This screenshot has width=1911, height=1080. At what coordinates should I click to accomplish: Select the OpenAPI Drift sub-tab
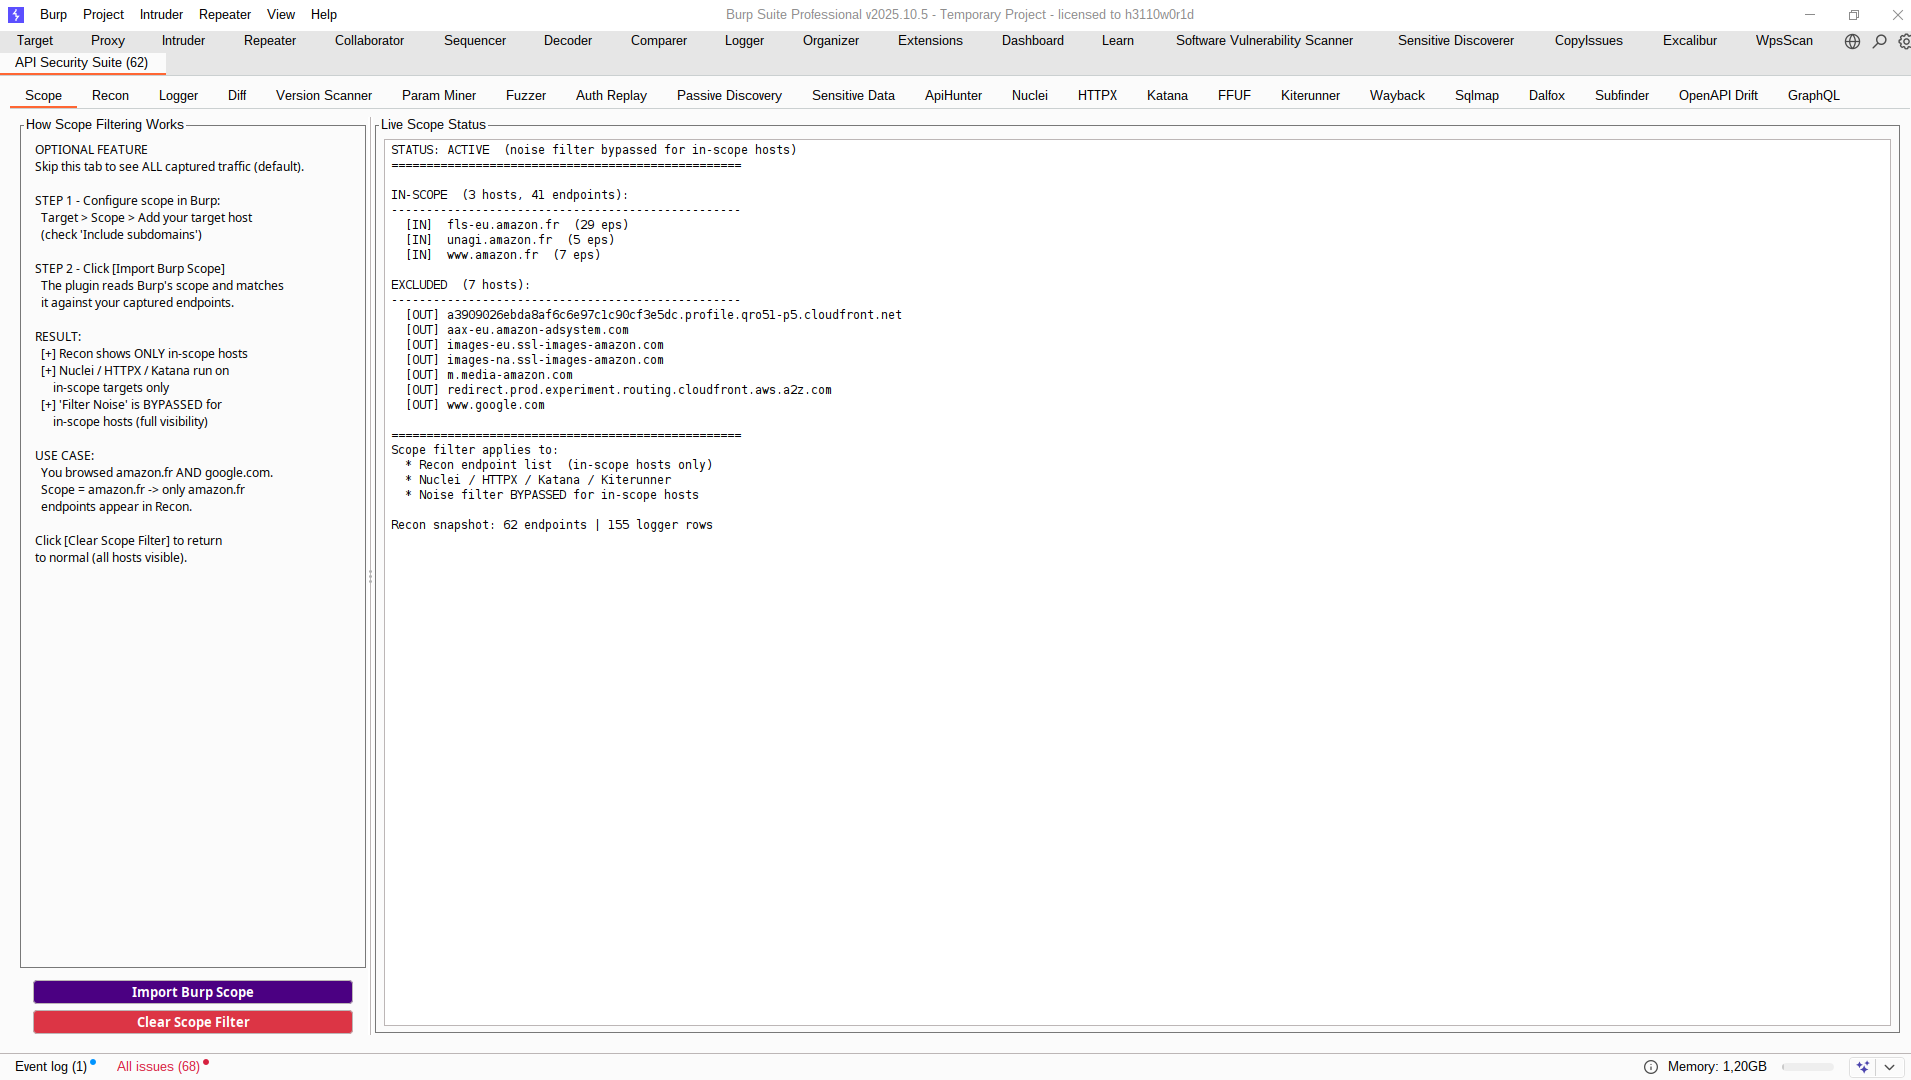click(x=1718, y=96)
